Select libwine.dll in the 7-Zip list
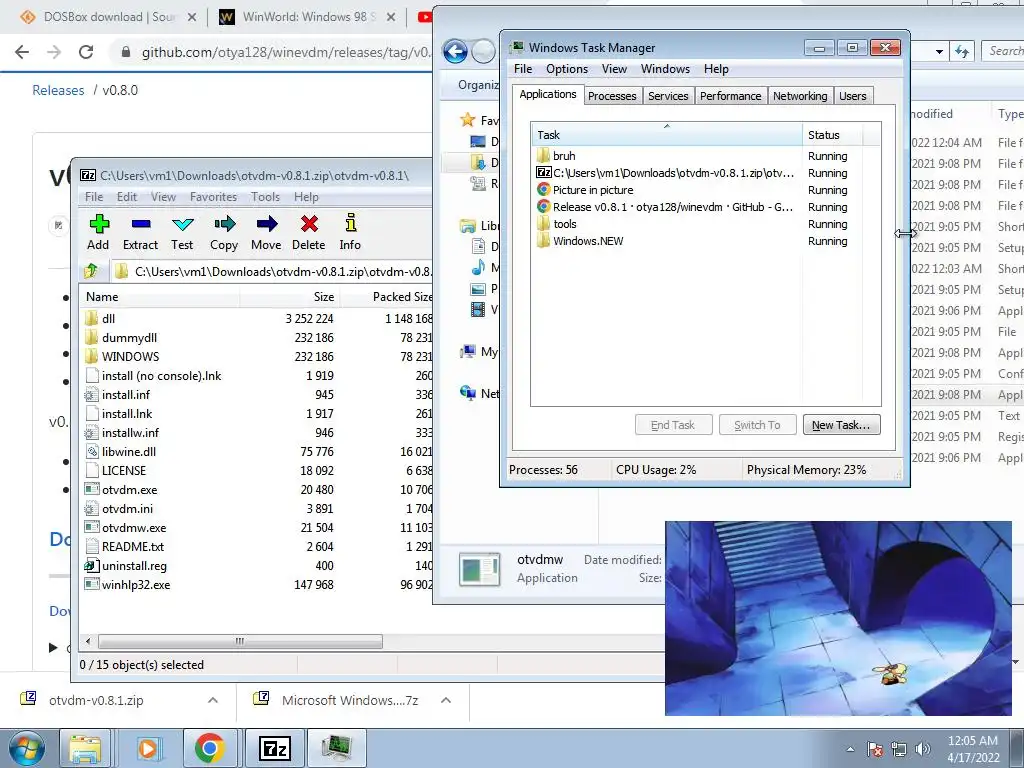Viewport: 1024px width, 768px height. tap(129, 452)
